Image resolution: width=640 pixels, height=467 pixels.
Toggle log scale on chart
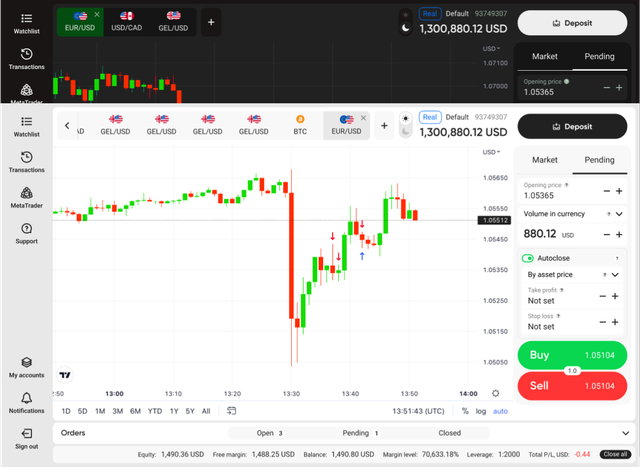click(481, 411)
